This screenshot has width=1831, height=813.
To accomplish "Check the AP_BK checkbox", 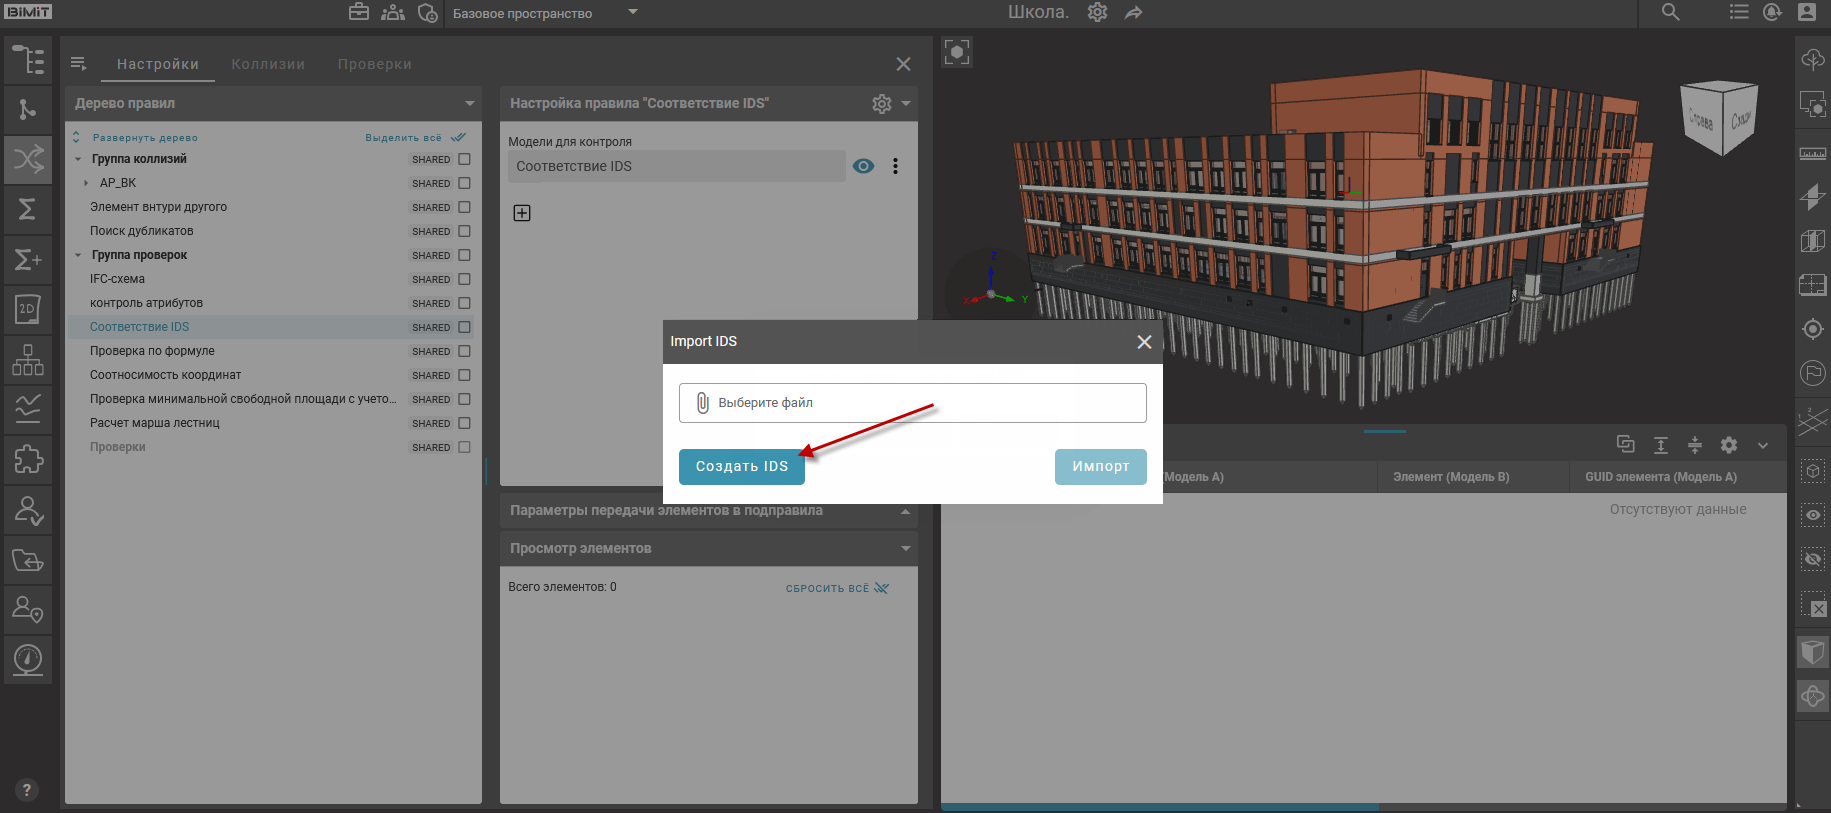I will (464, 183).
